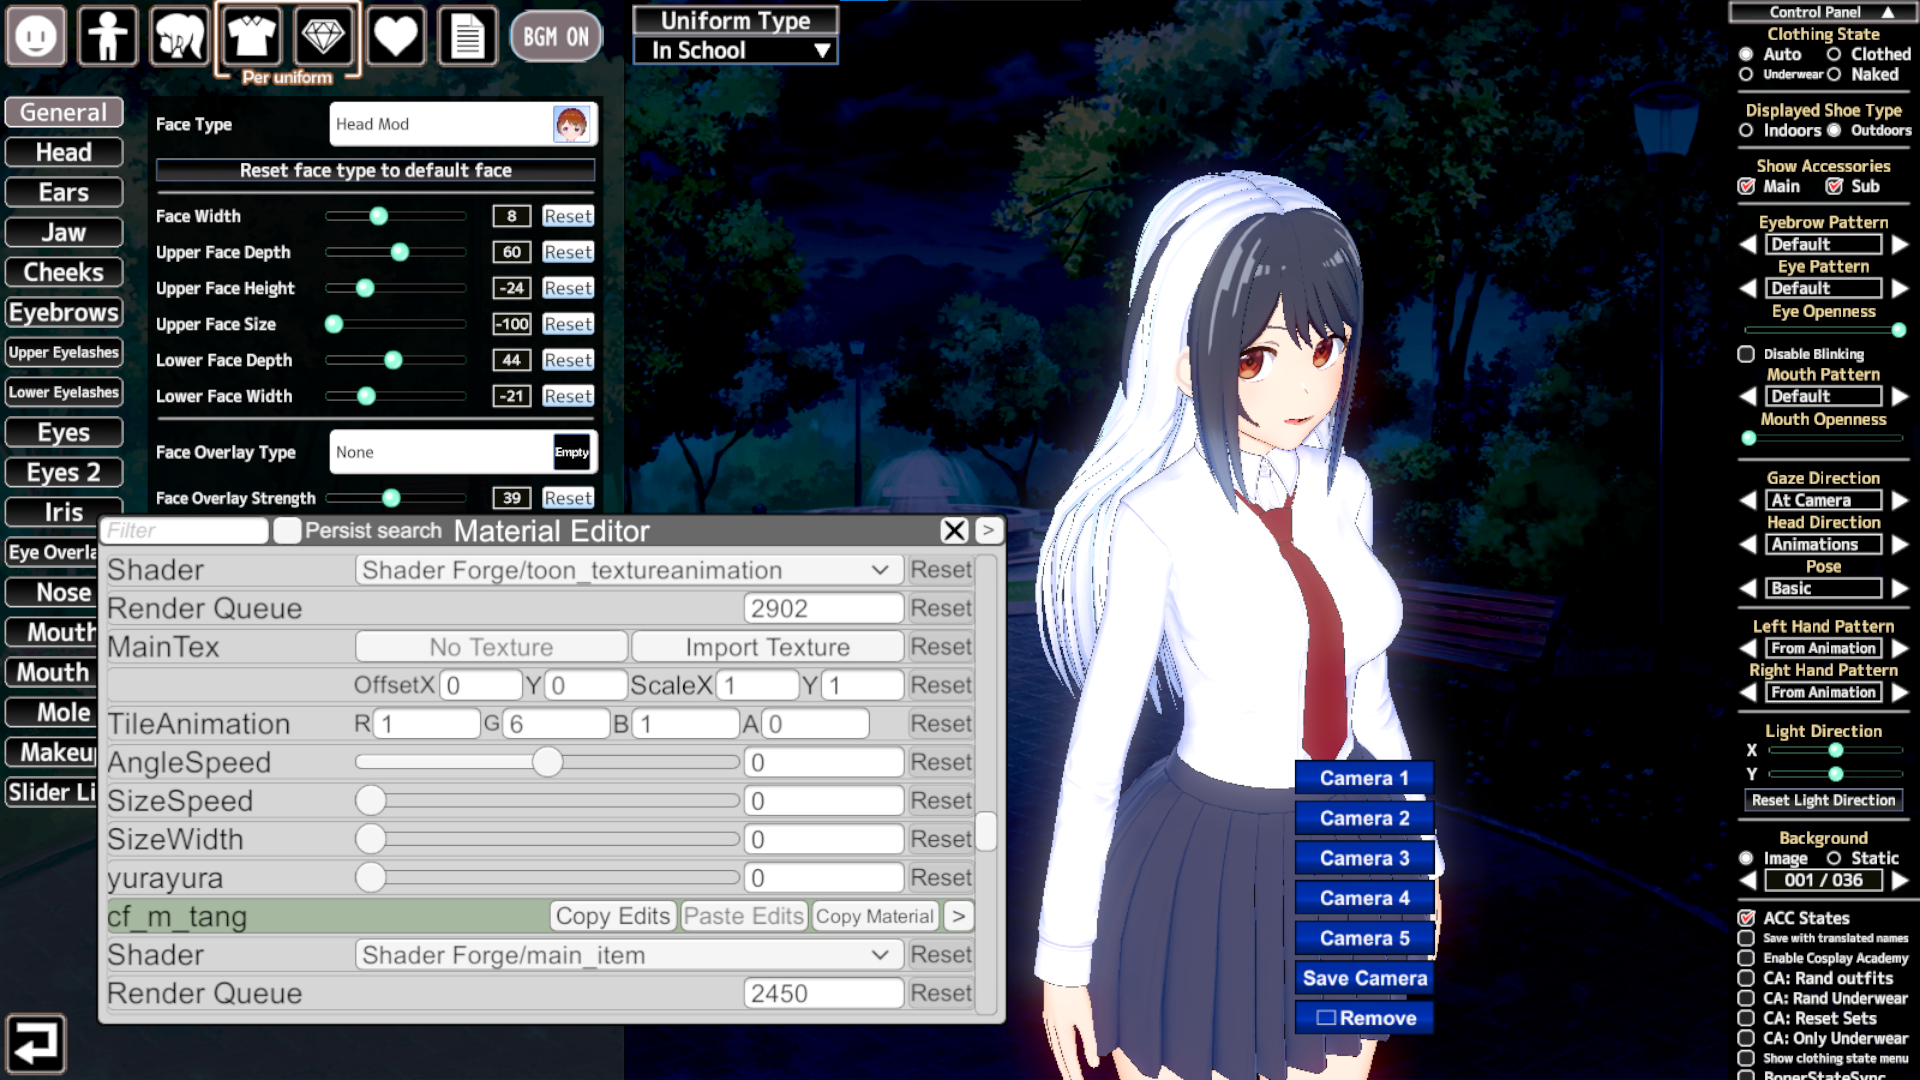Viewport: 1920px width, 1080px height.
Task: Uncheck the Sub accessories checkbox
Action: [x=1834, y=187]
